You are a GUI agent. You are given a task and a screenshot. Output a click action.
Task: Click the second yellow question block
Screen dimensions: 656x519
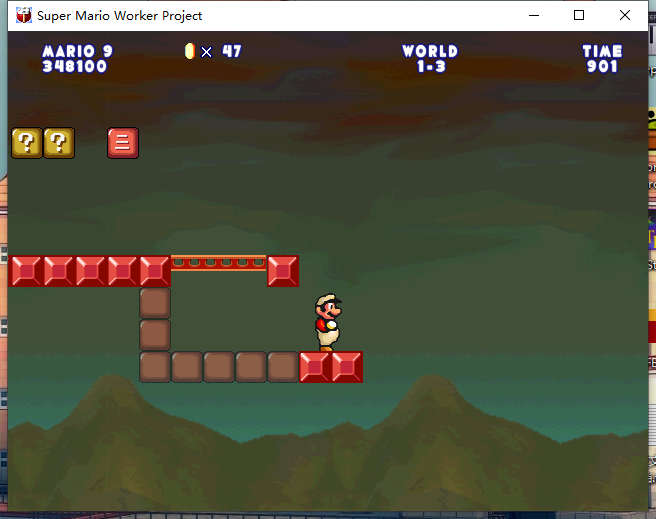click(59, 143)
